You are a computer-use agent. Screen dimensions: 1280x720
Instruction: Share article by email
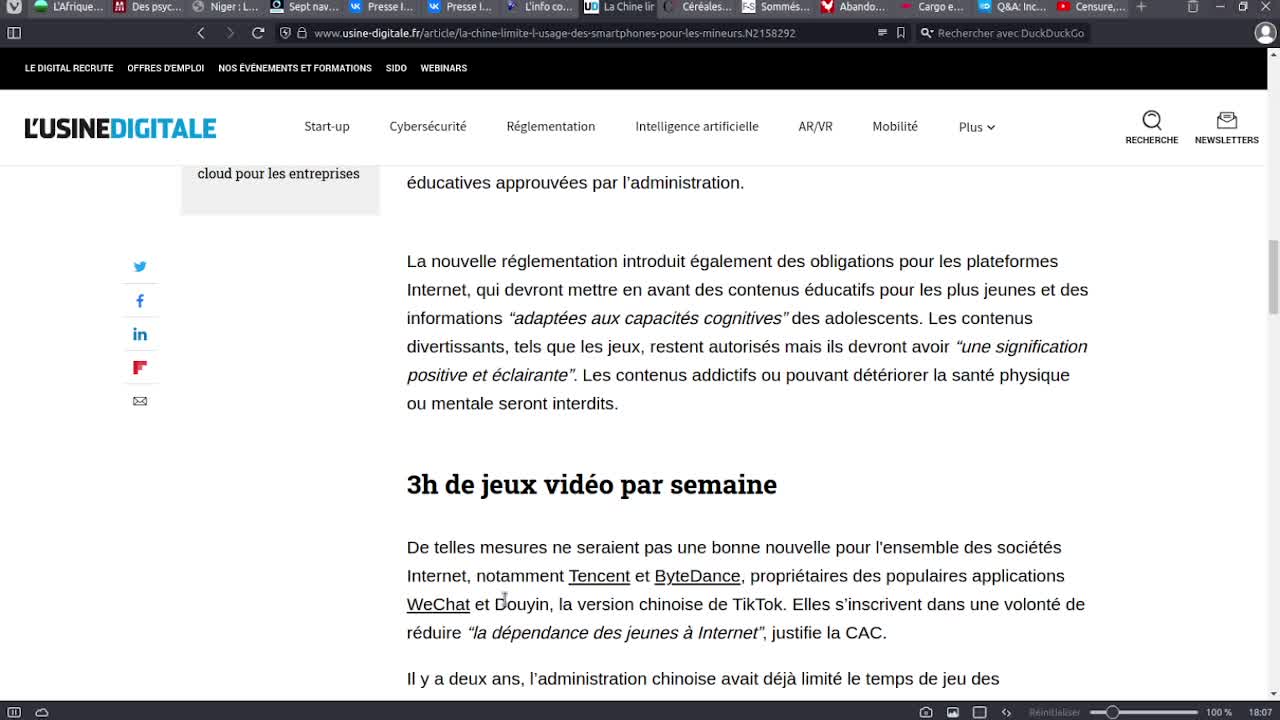click(x=140, y=401)
